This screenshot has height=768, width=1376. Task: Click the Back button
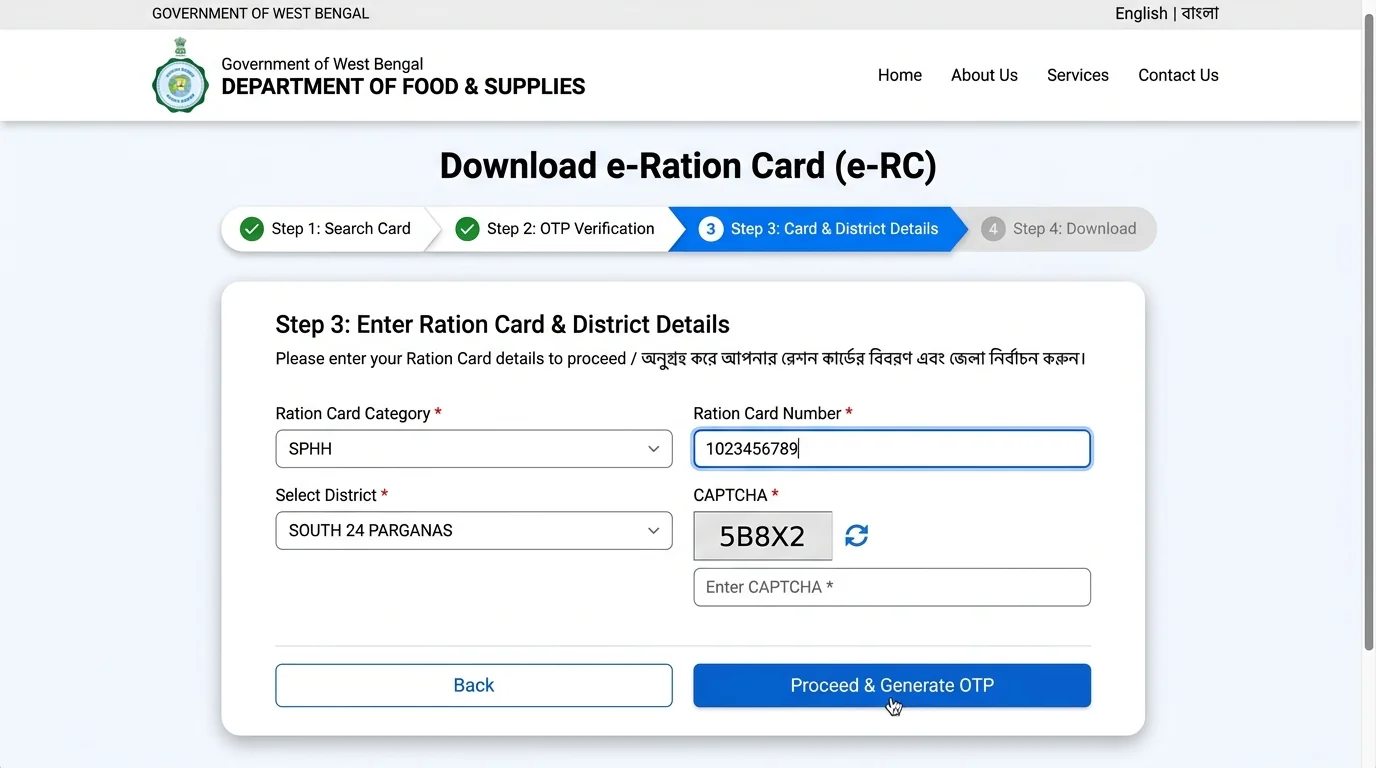(x=474, y=686)
